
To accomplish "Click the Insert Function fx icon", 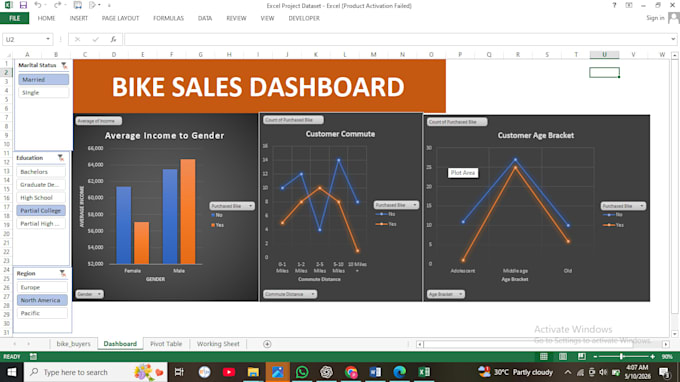I will pos(113,39).
